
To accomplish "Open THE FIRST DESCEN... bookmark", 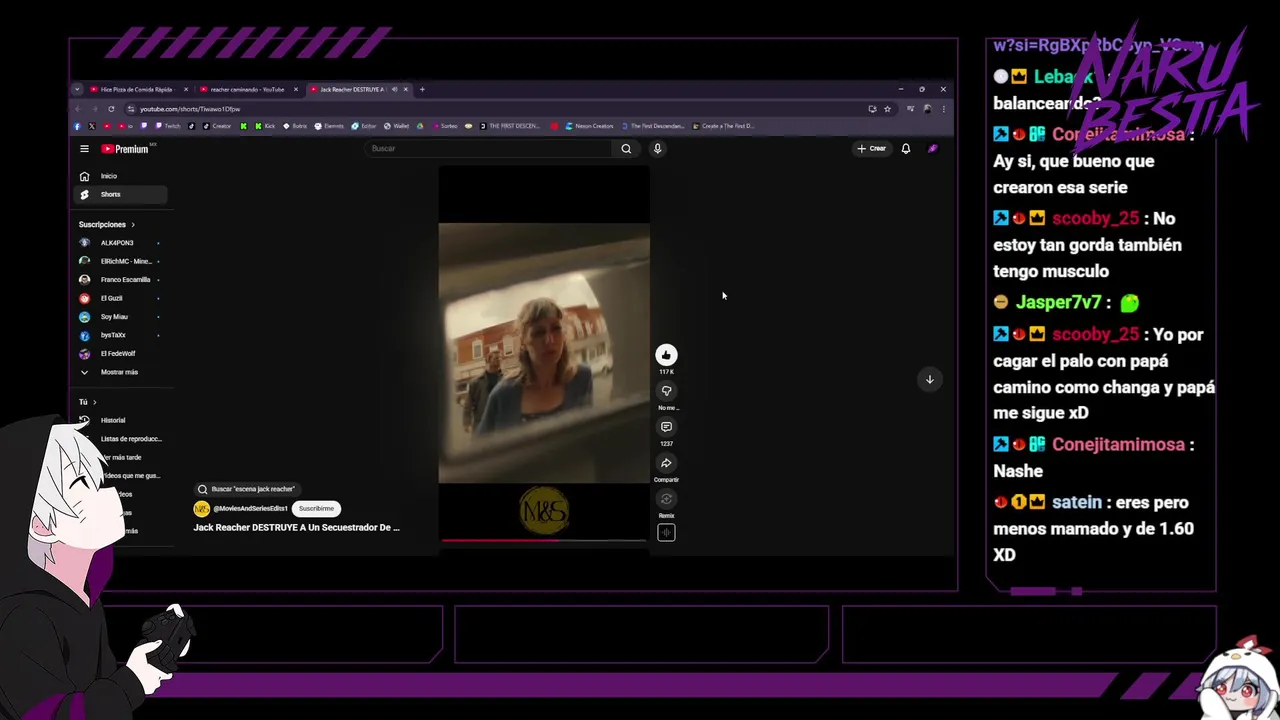I will click(x=510, y=126).
